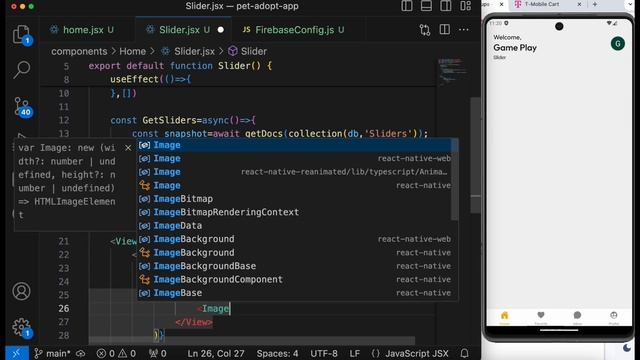Image resolution: width=640 pixels, height=360 pixels.
Task: Toggle bottom panel layout icon
Action: click(x=426, y=6)
